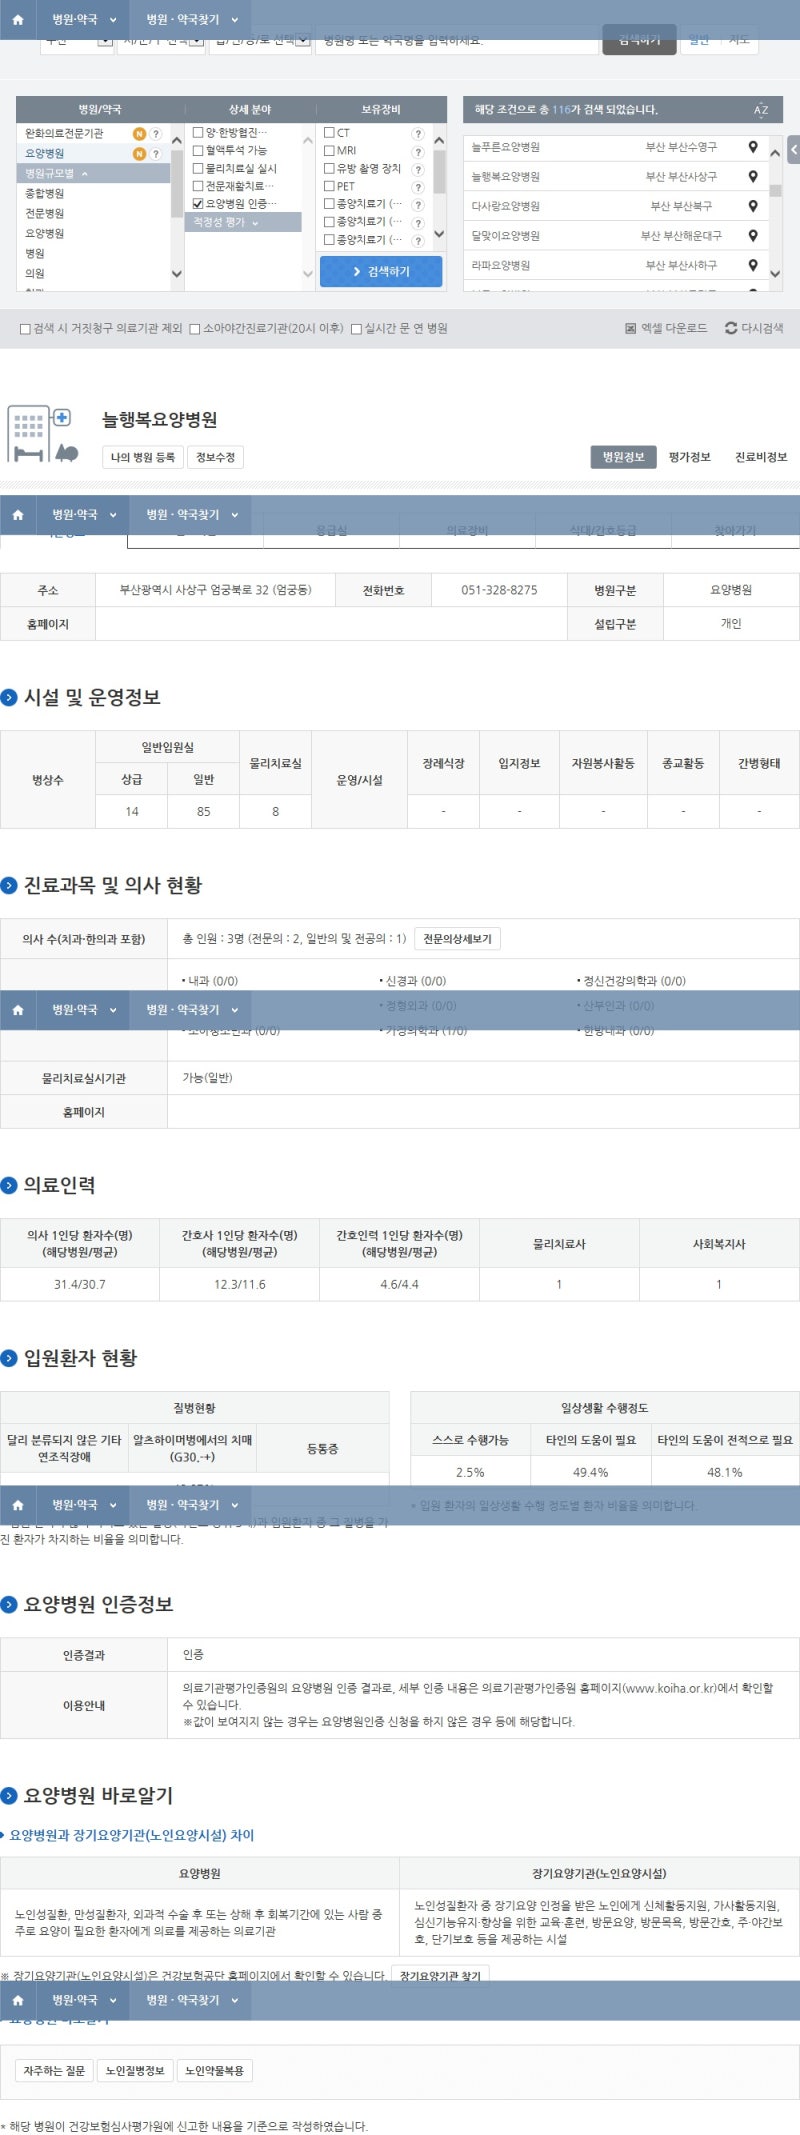The image size is (800, 2135).
Task: Check the 소아야간진료기관(20시 이후) option
Action: 195,329
